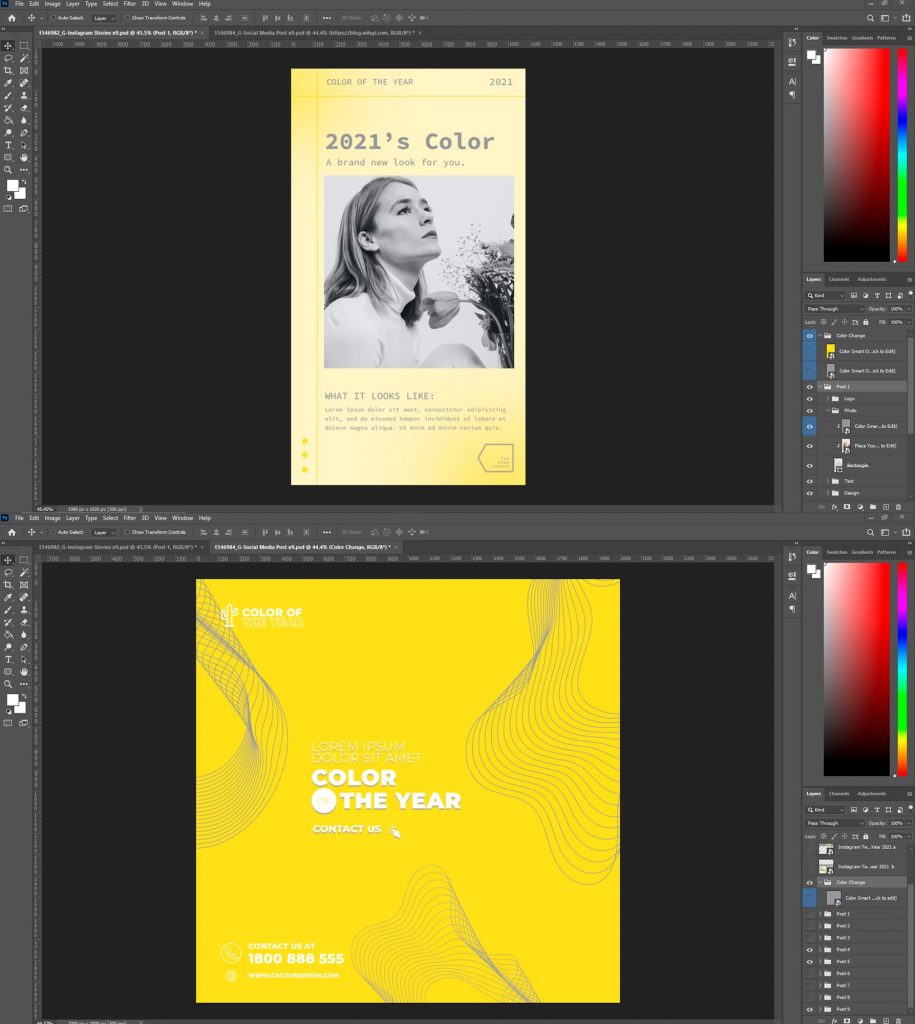This screenshot has width=915, height=1024.
Task: Open Swatches tab in top window color panel
Action: (x=837, y=38)
